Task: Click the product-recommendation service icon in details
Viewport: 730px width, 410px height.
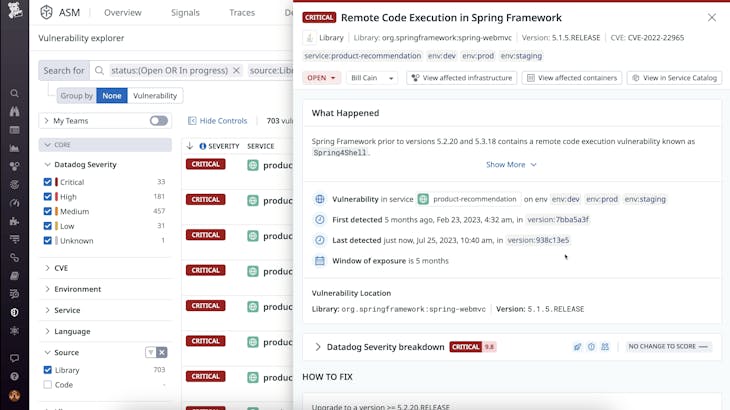Action: pyautogui.click(x=423, y=199)
